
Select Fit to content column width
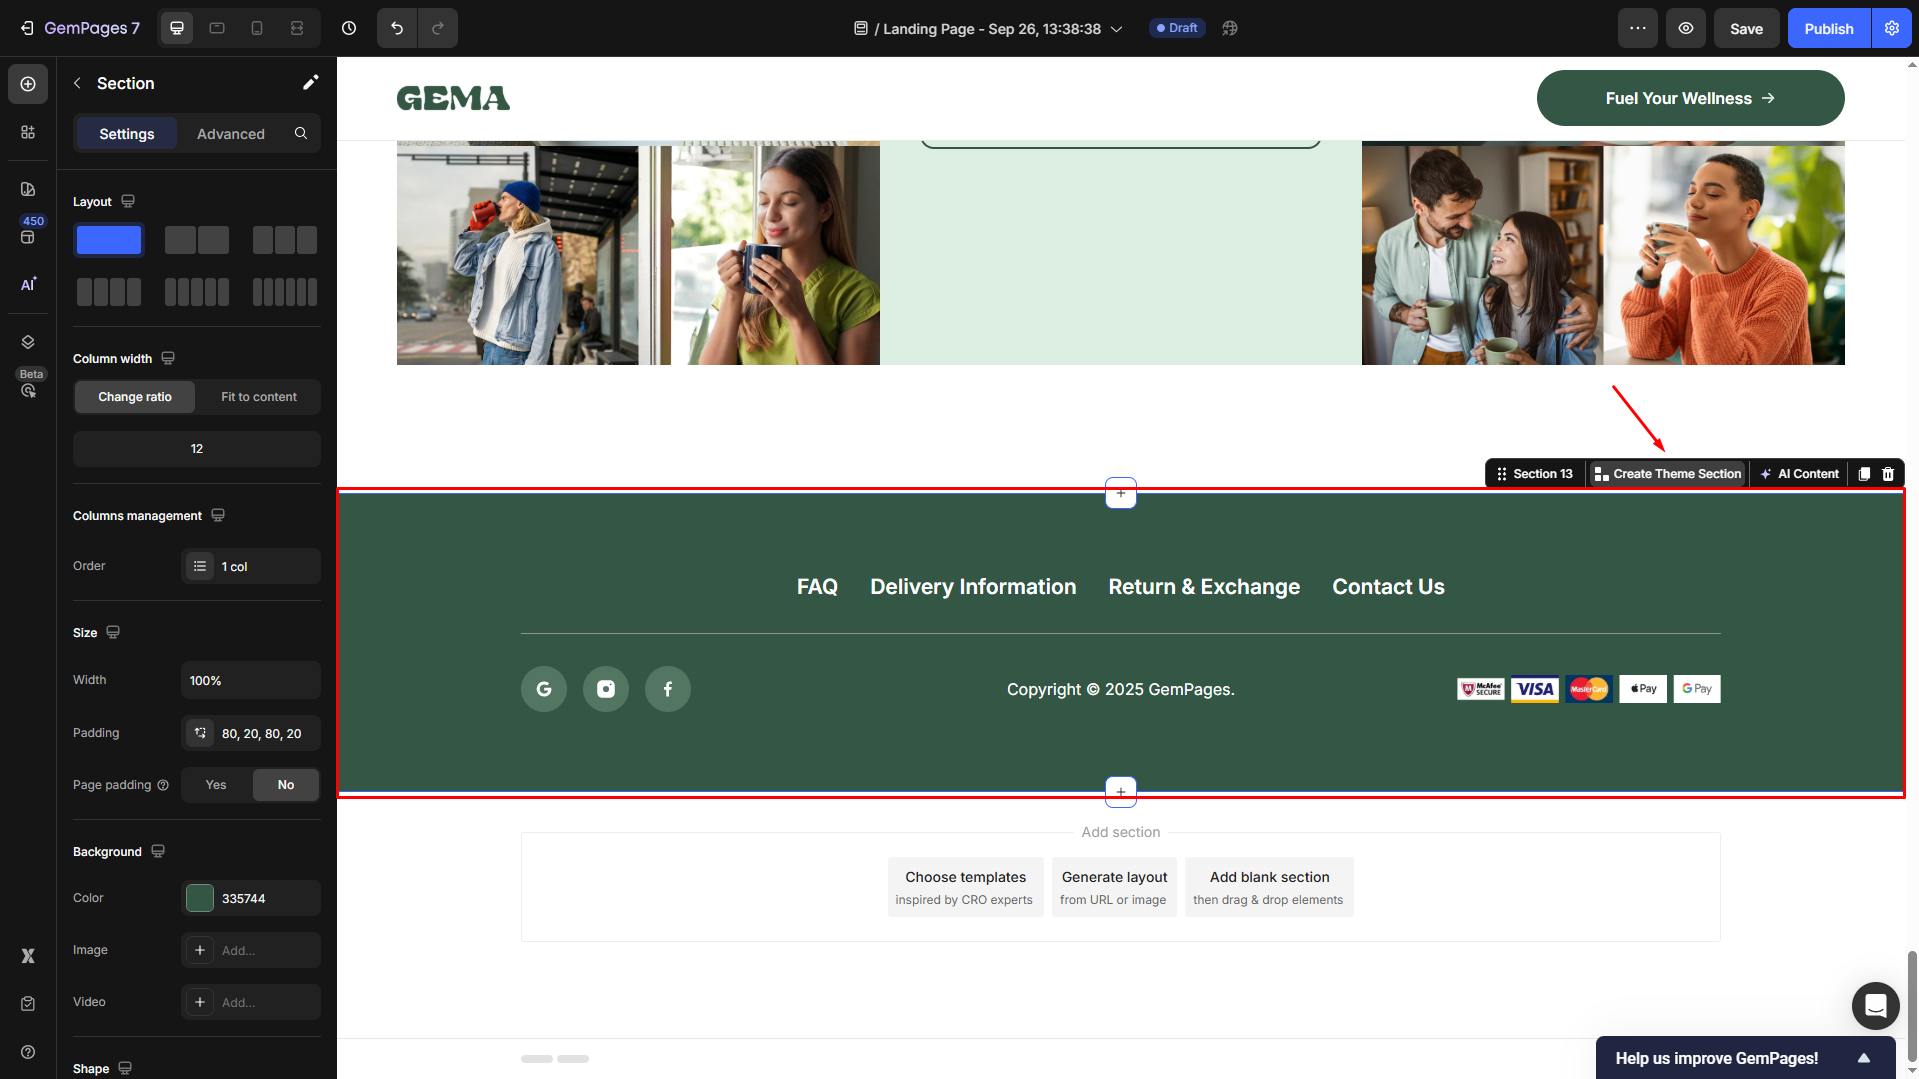coord(257,396)
